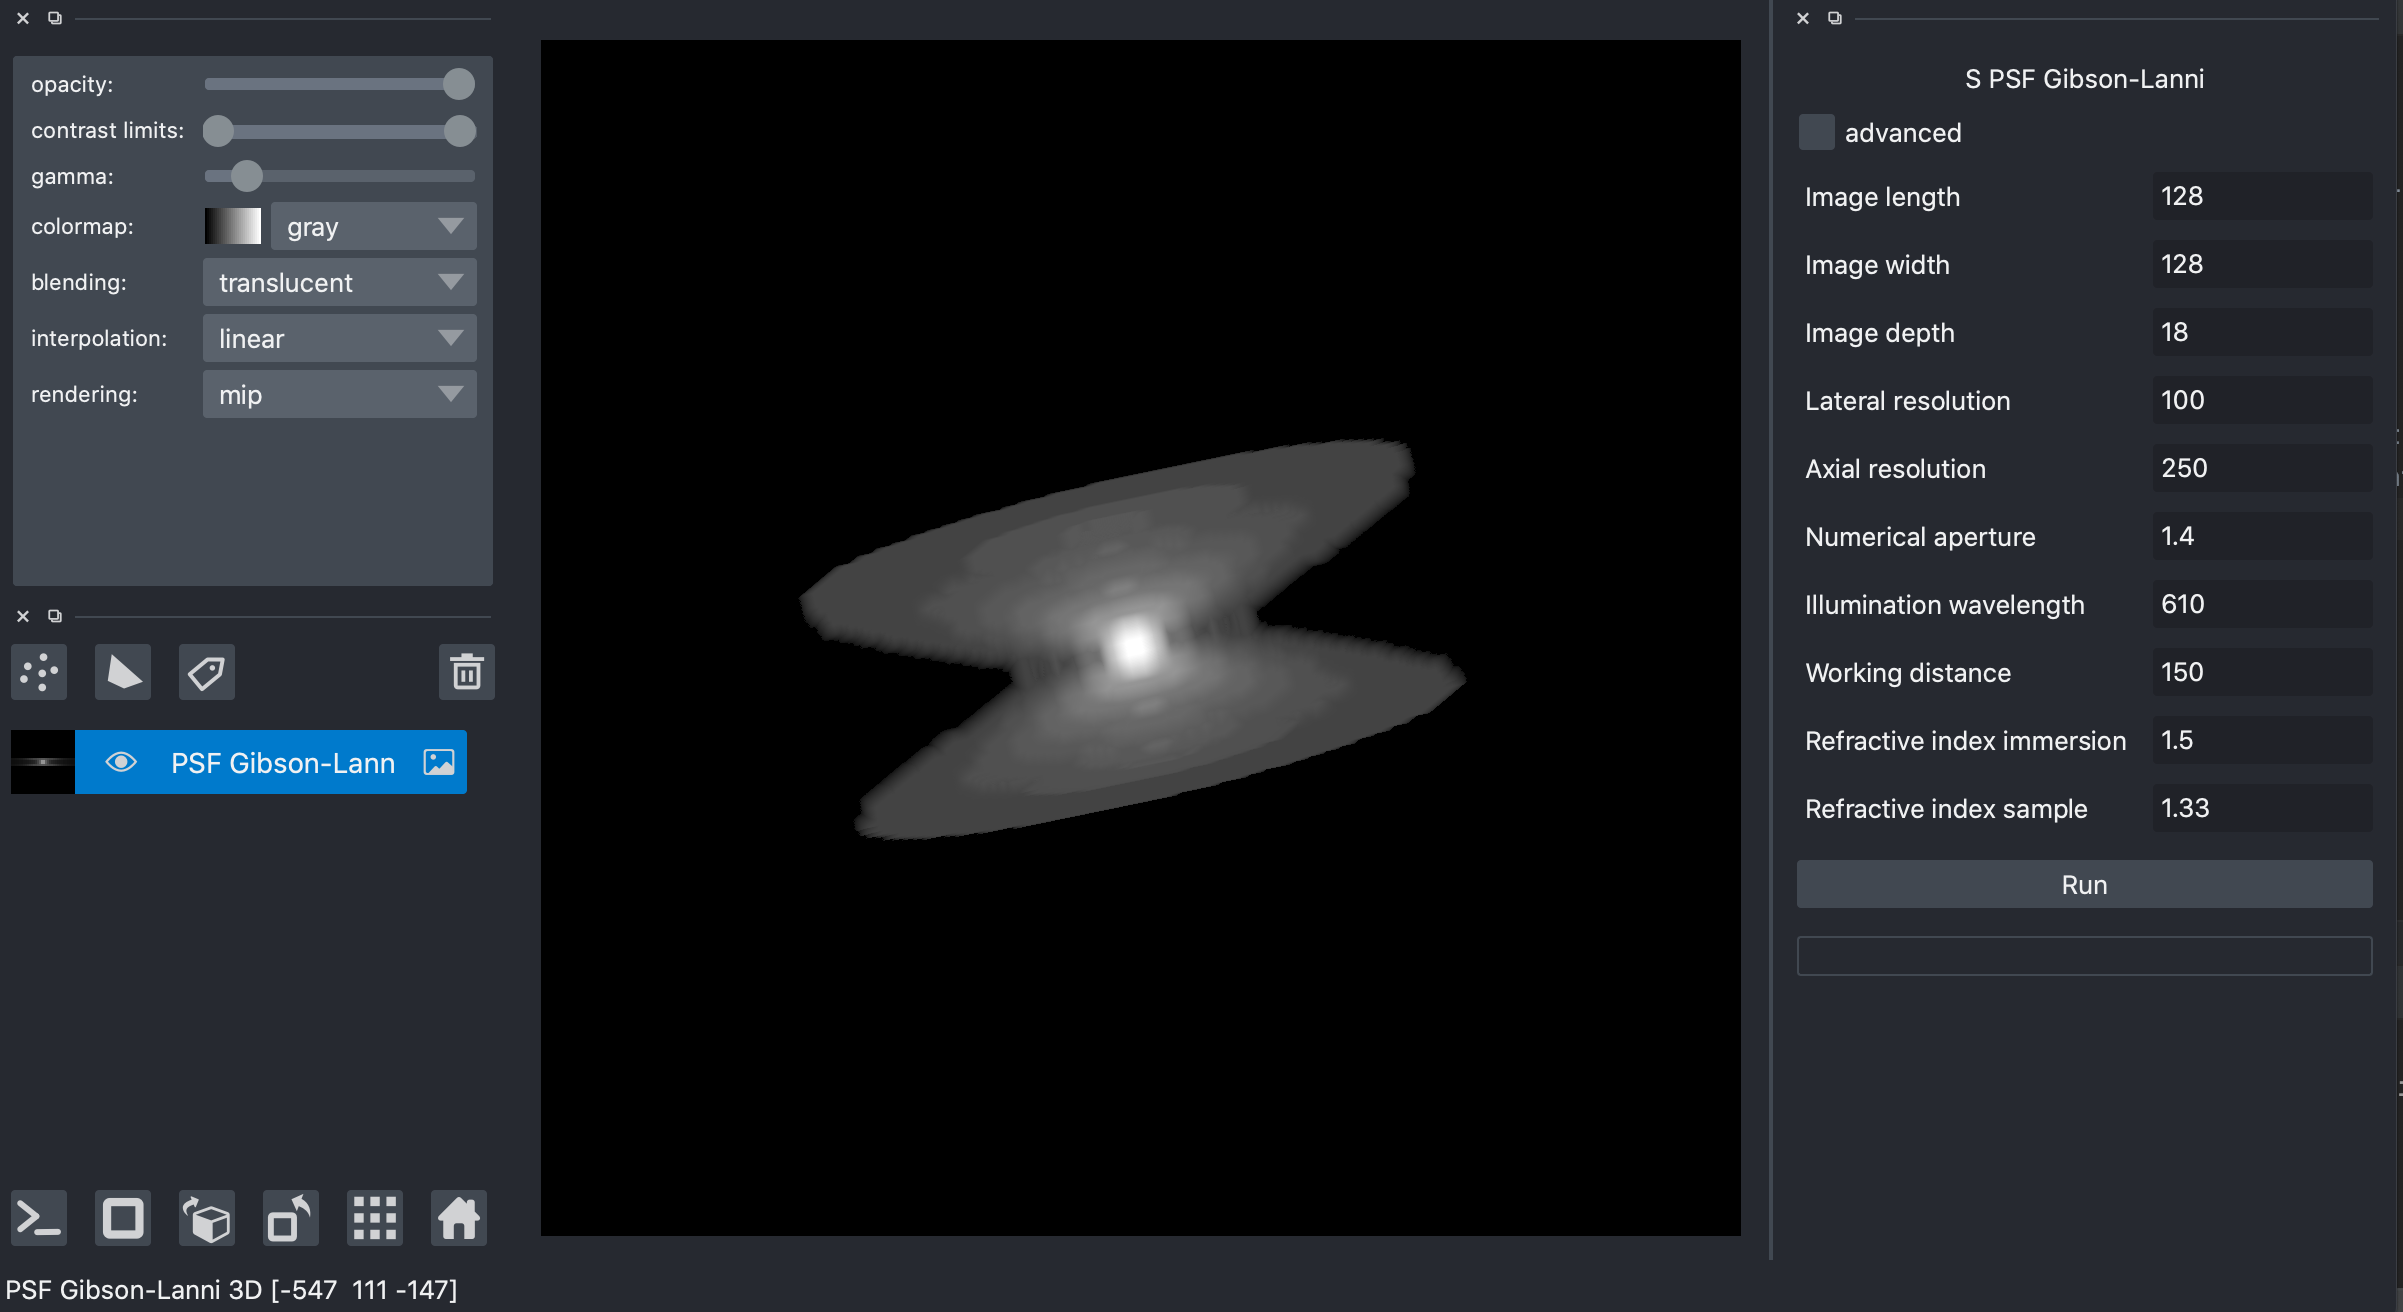Expand the colormap gray dropdown
2403x1312 pixels.
(373, 227)
